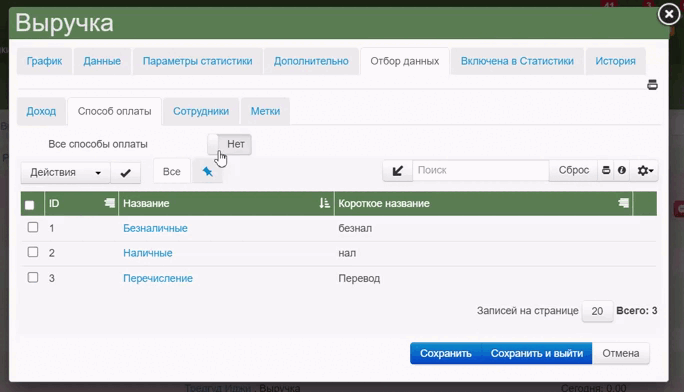Viewport: 684px width, 392px height.
Task: Click the records per page field showing 20
Action: tap(597, 311)
